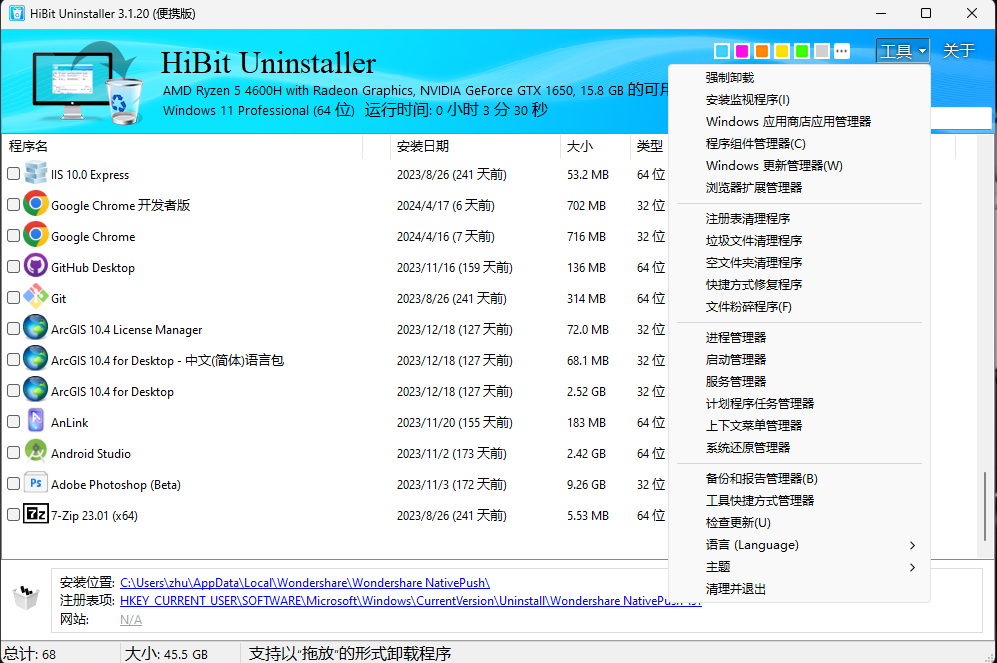Click the AnLink program icon
This screenshot has height=663, width=997.
point(36,421)
